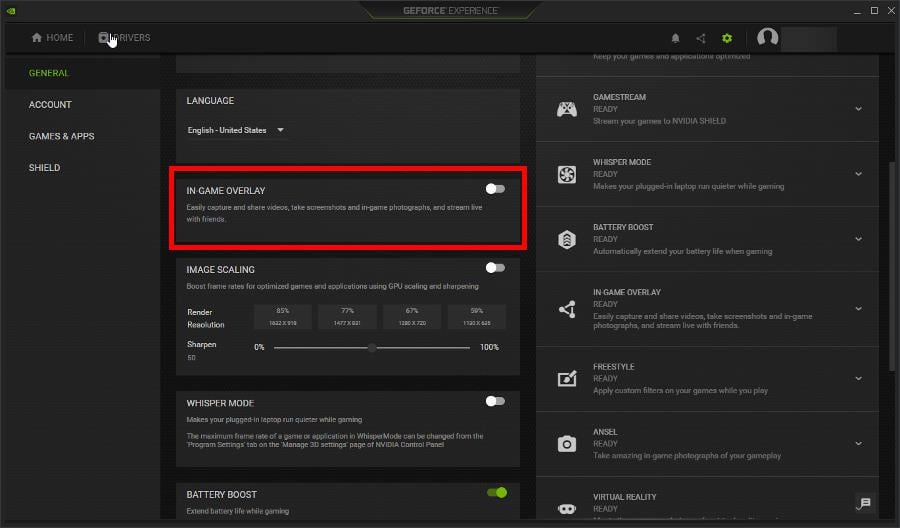
Task: Select General in settings sidebar
Action: 83,73
